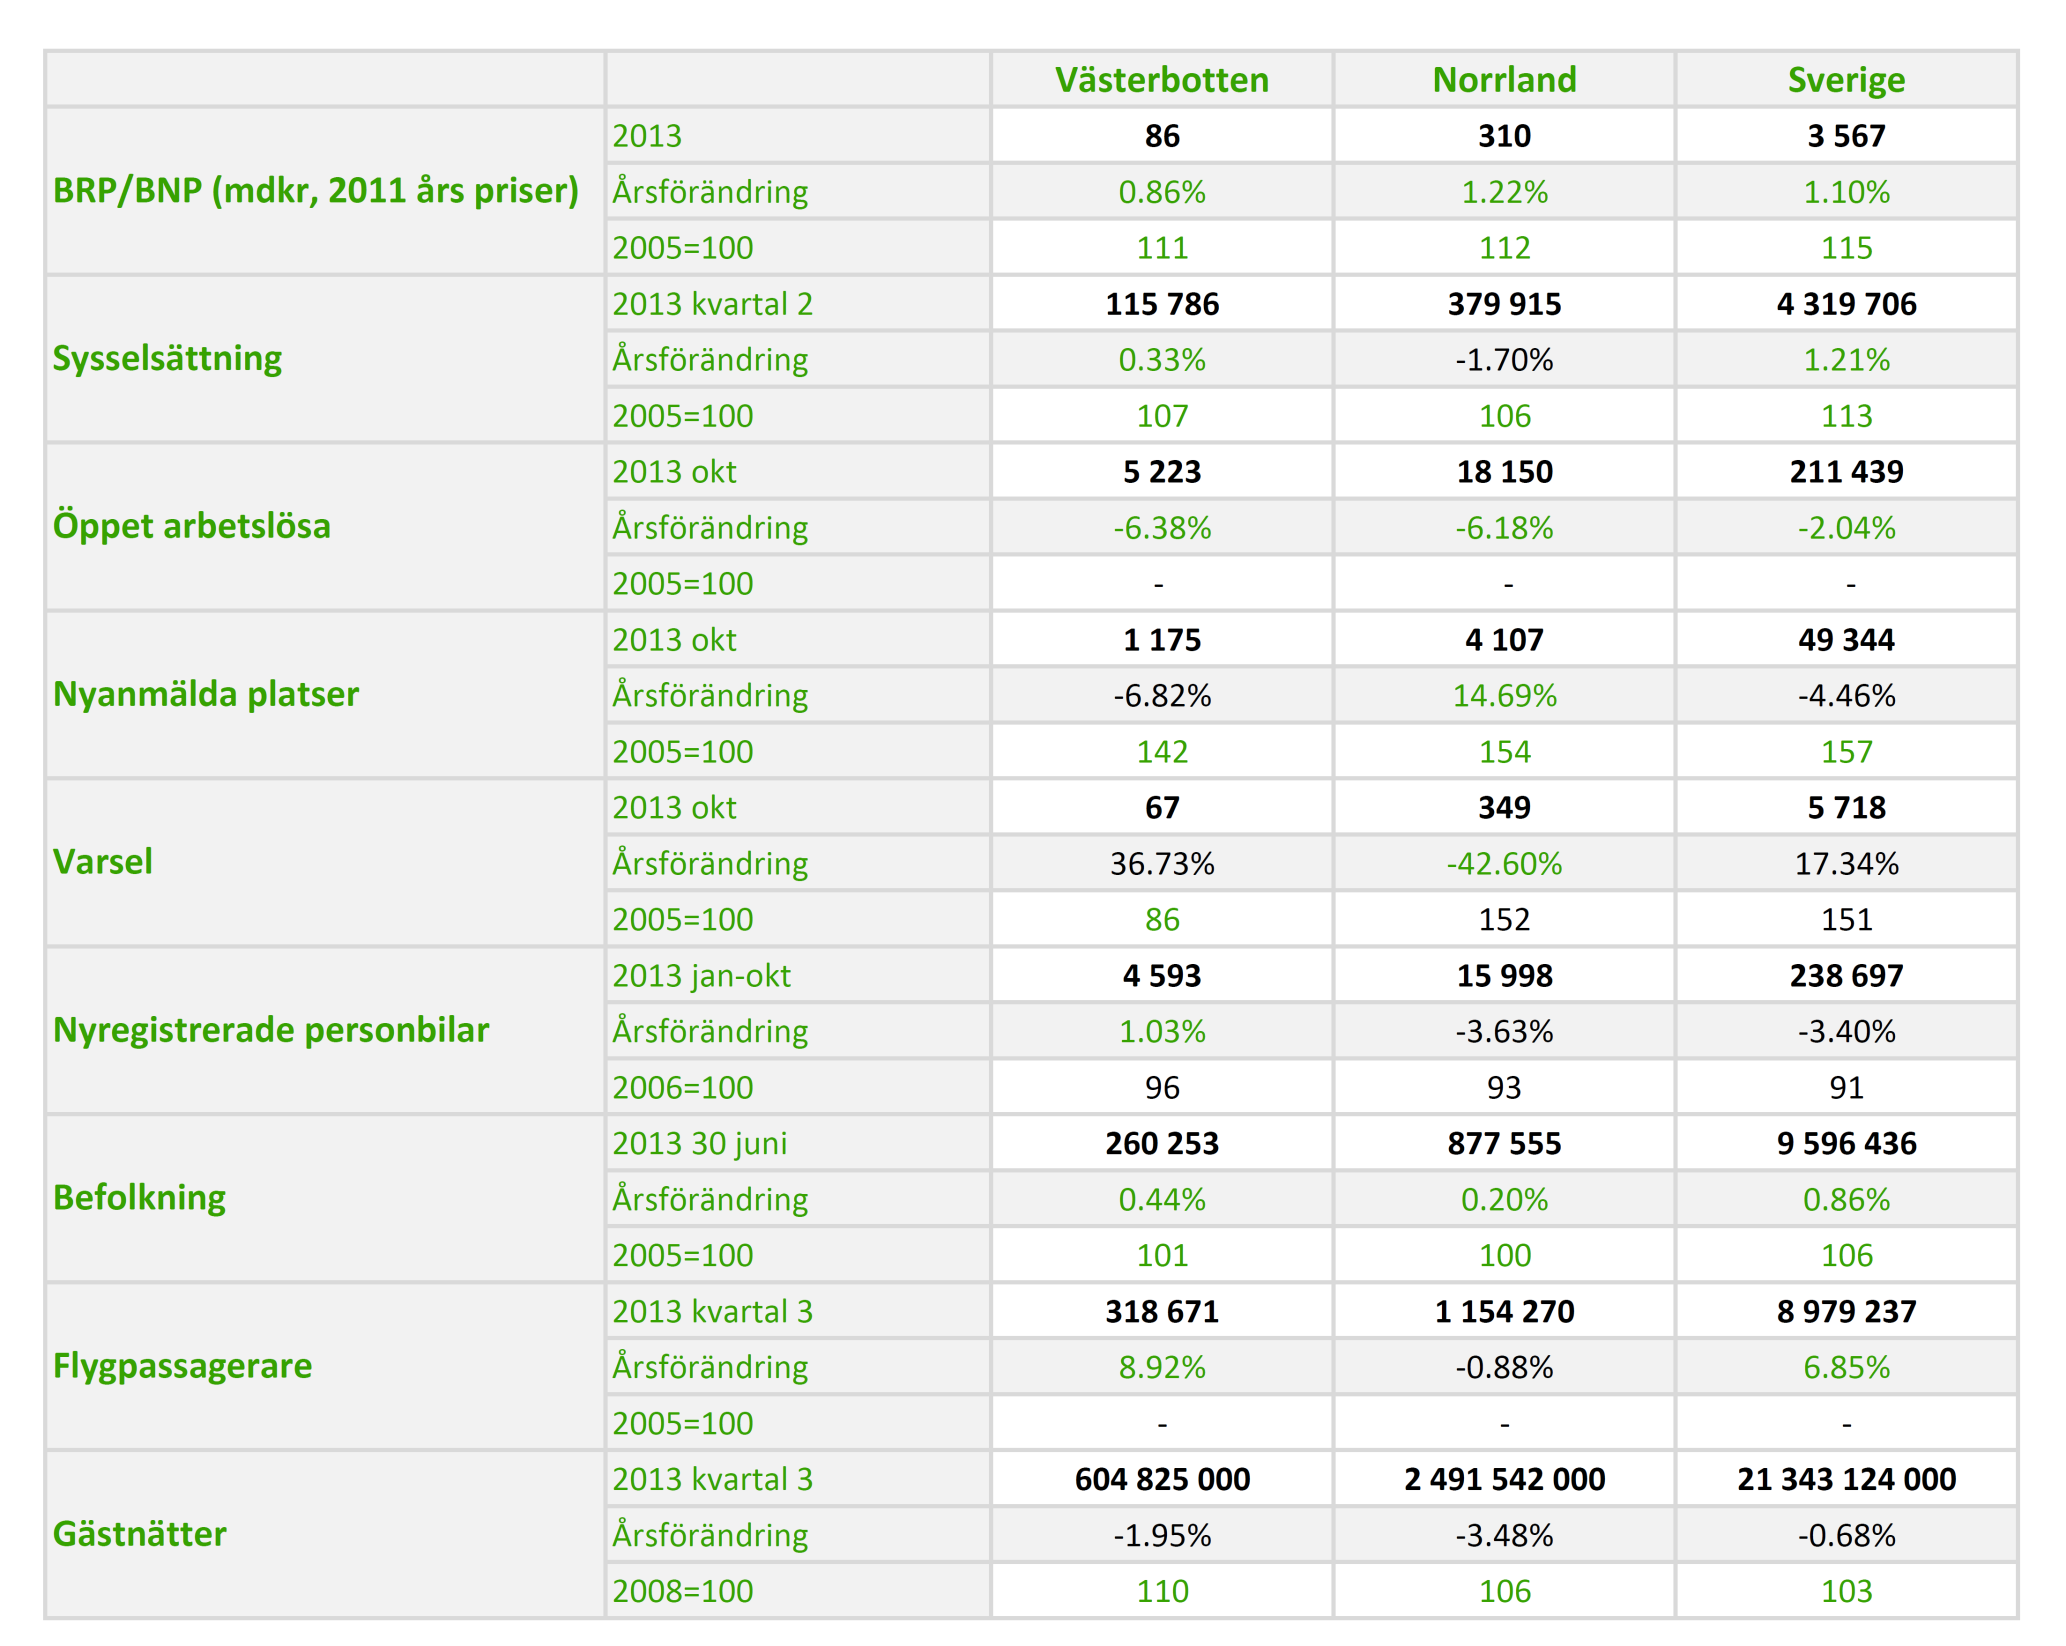Click air passengers value 318 671
Image resolution: width=2066 pixels, height=1646 pixels.
pyautogui.click(x=1162, y=1312)
